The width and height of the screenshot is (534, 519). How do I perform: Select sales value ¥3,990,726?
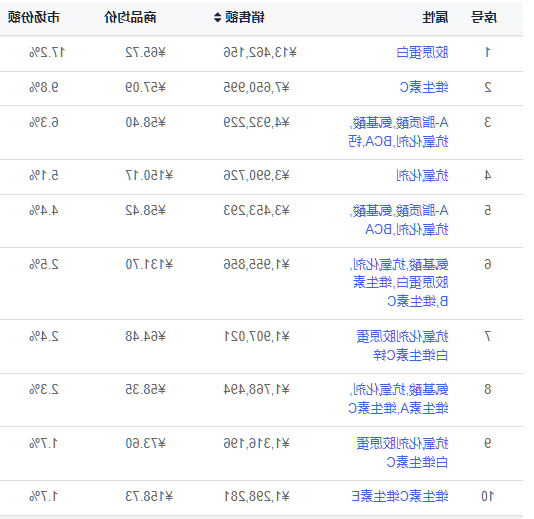click(256, 176)
